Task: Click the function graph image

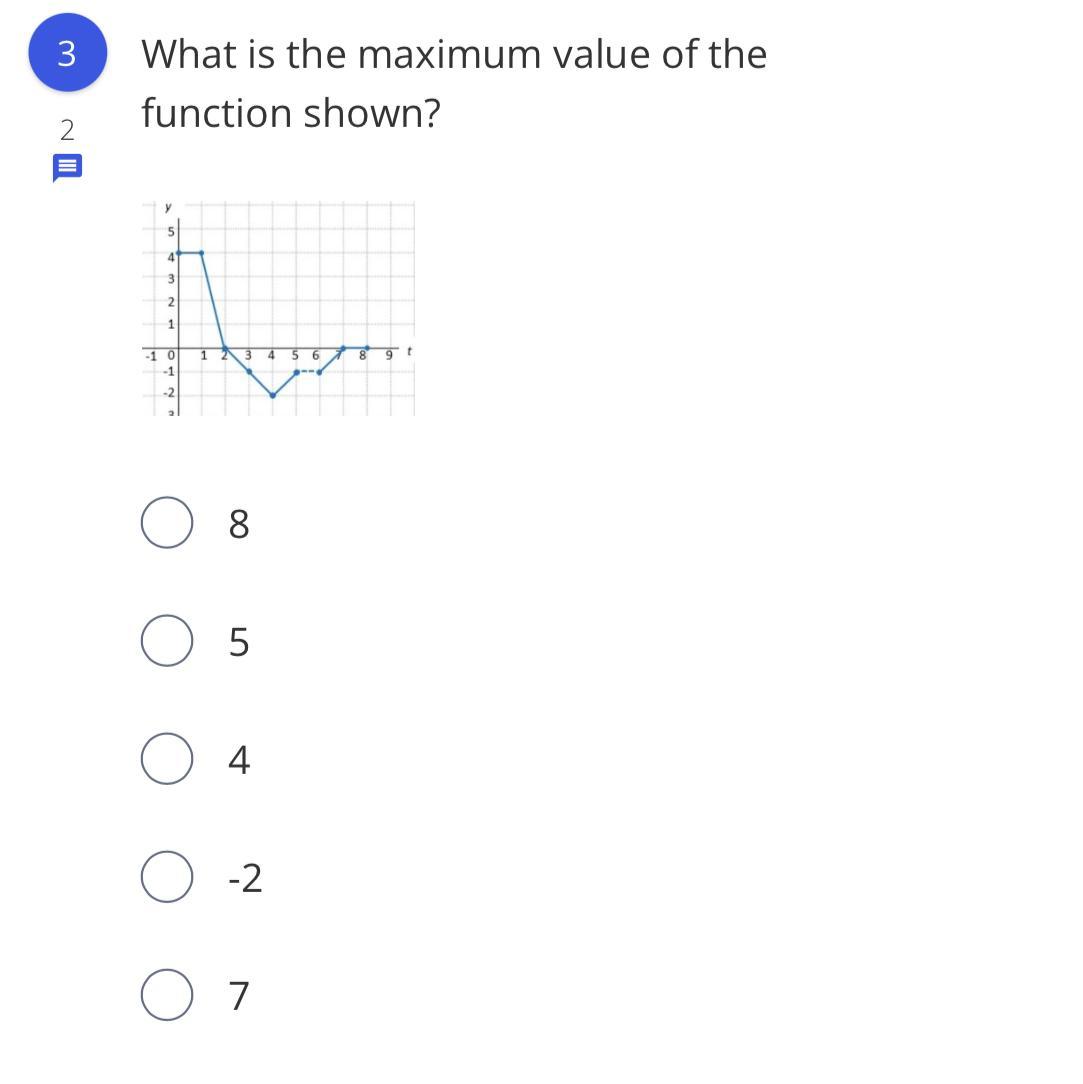Action: coord(279,308)
